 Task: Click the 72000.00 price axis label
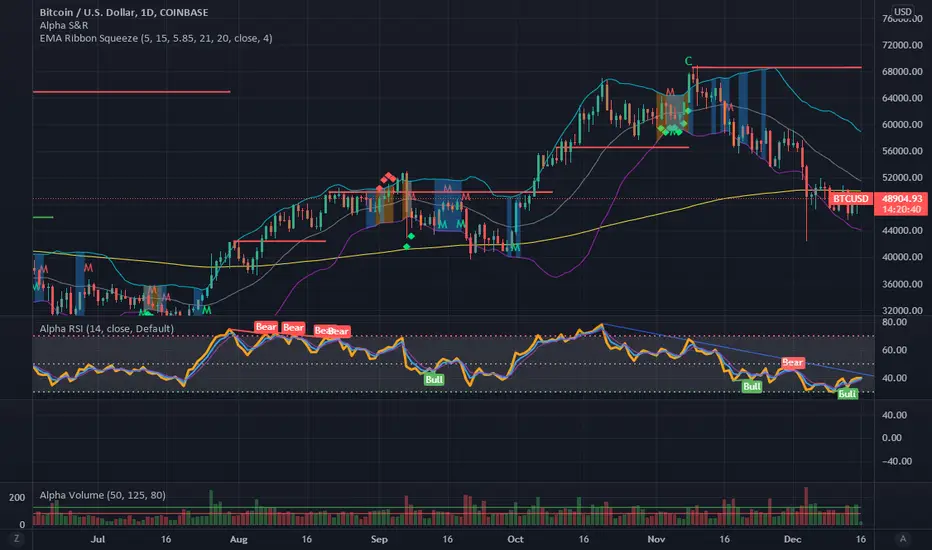[902, 45]
